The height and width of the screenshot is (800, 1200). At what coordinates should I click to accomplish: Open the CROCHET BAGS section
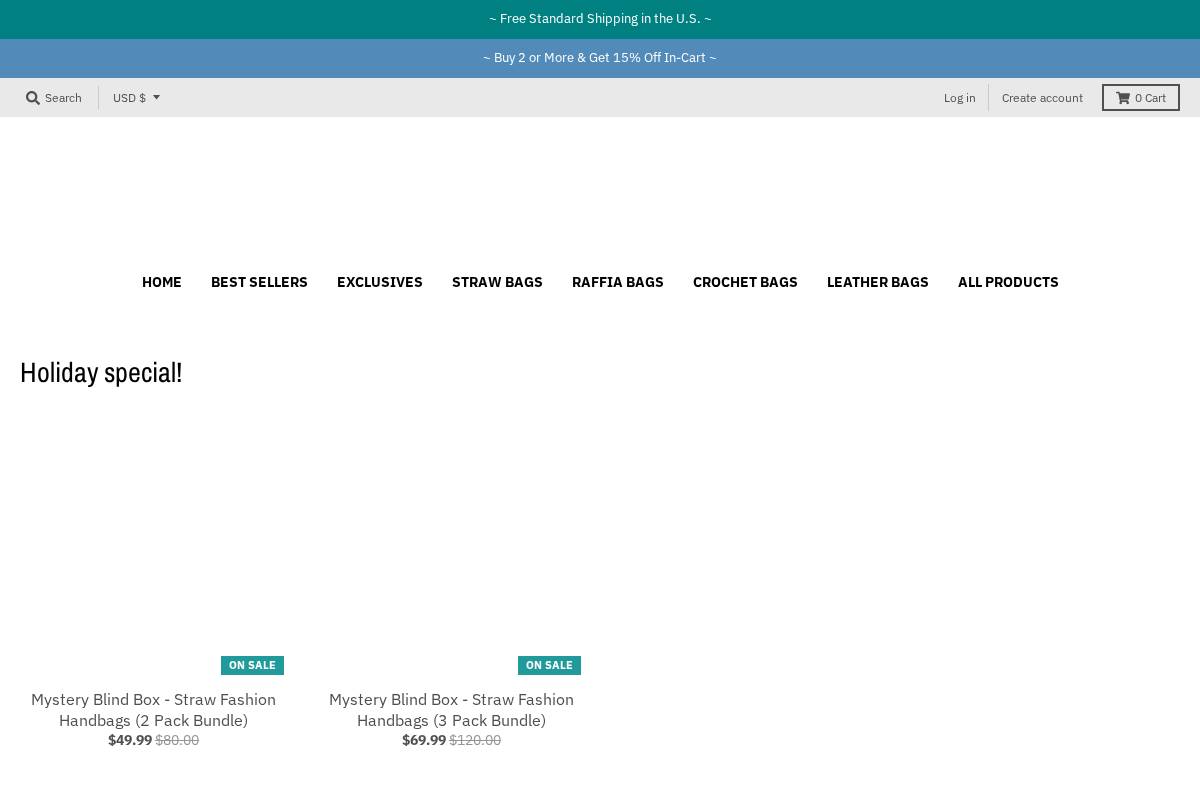pyautogui.click(x=745, y=282)
